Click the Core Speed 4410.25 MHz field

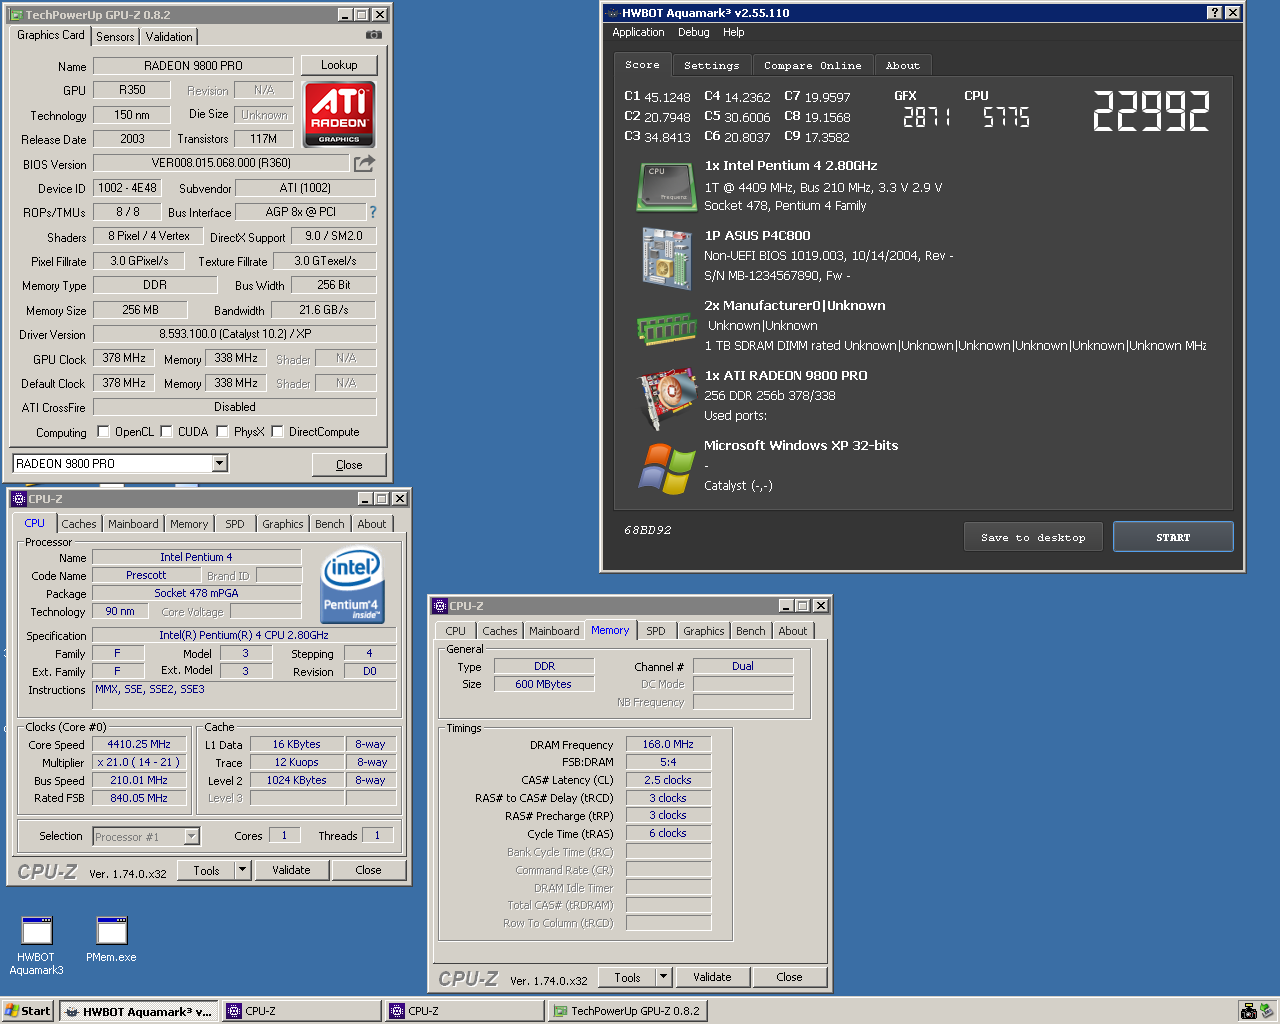[139, 744]
